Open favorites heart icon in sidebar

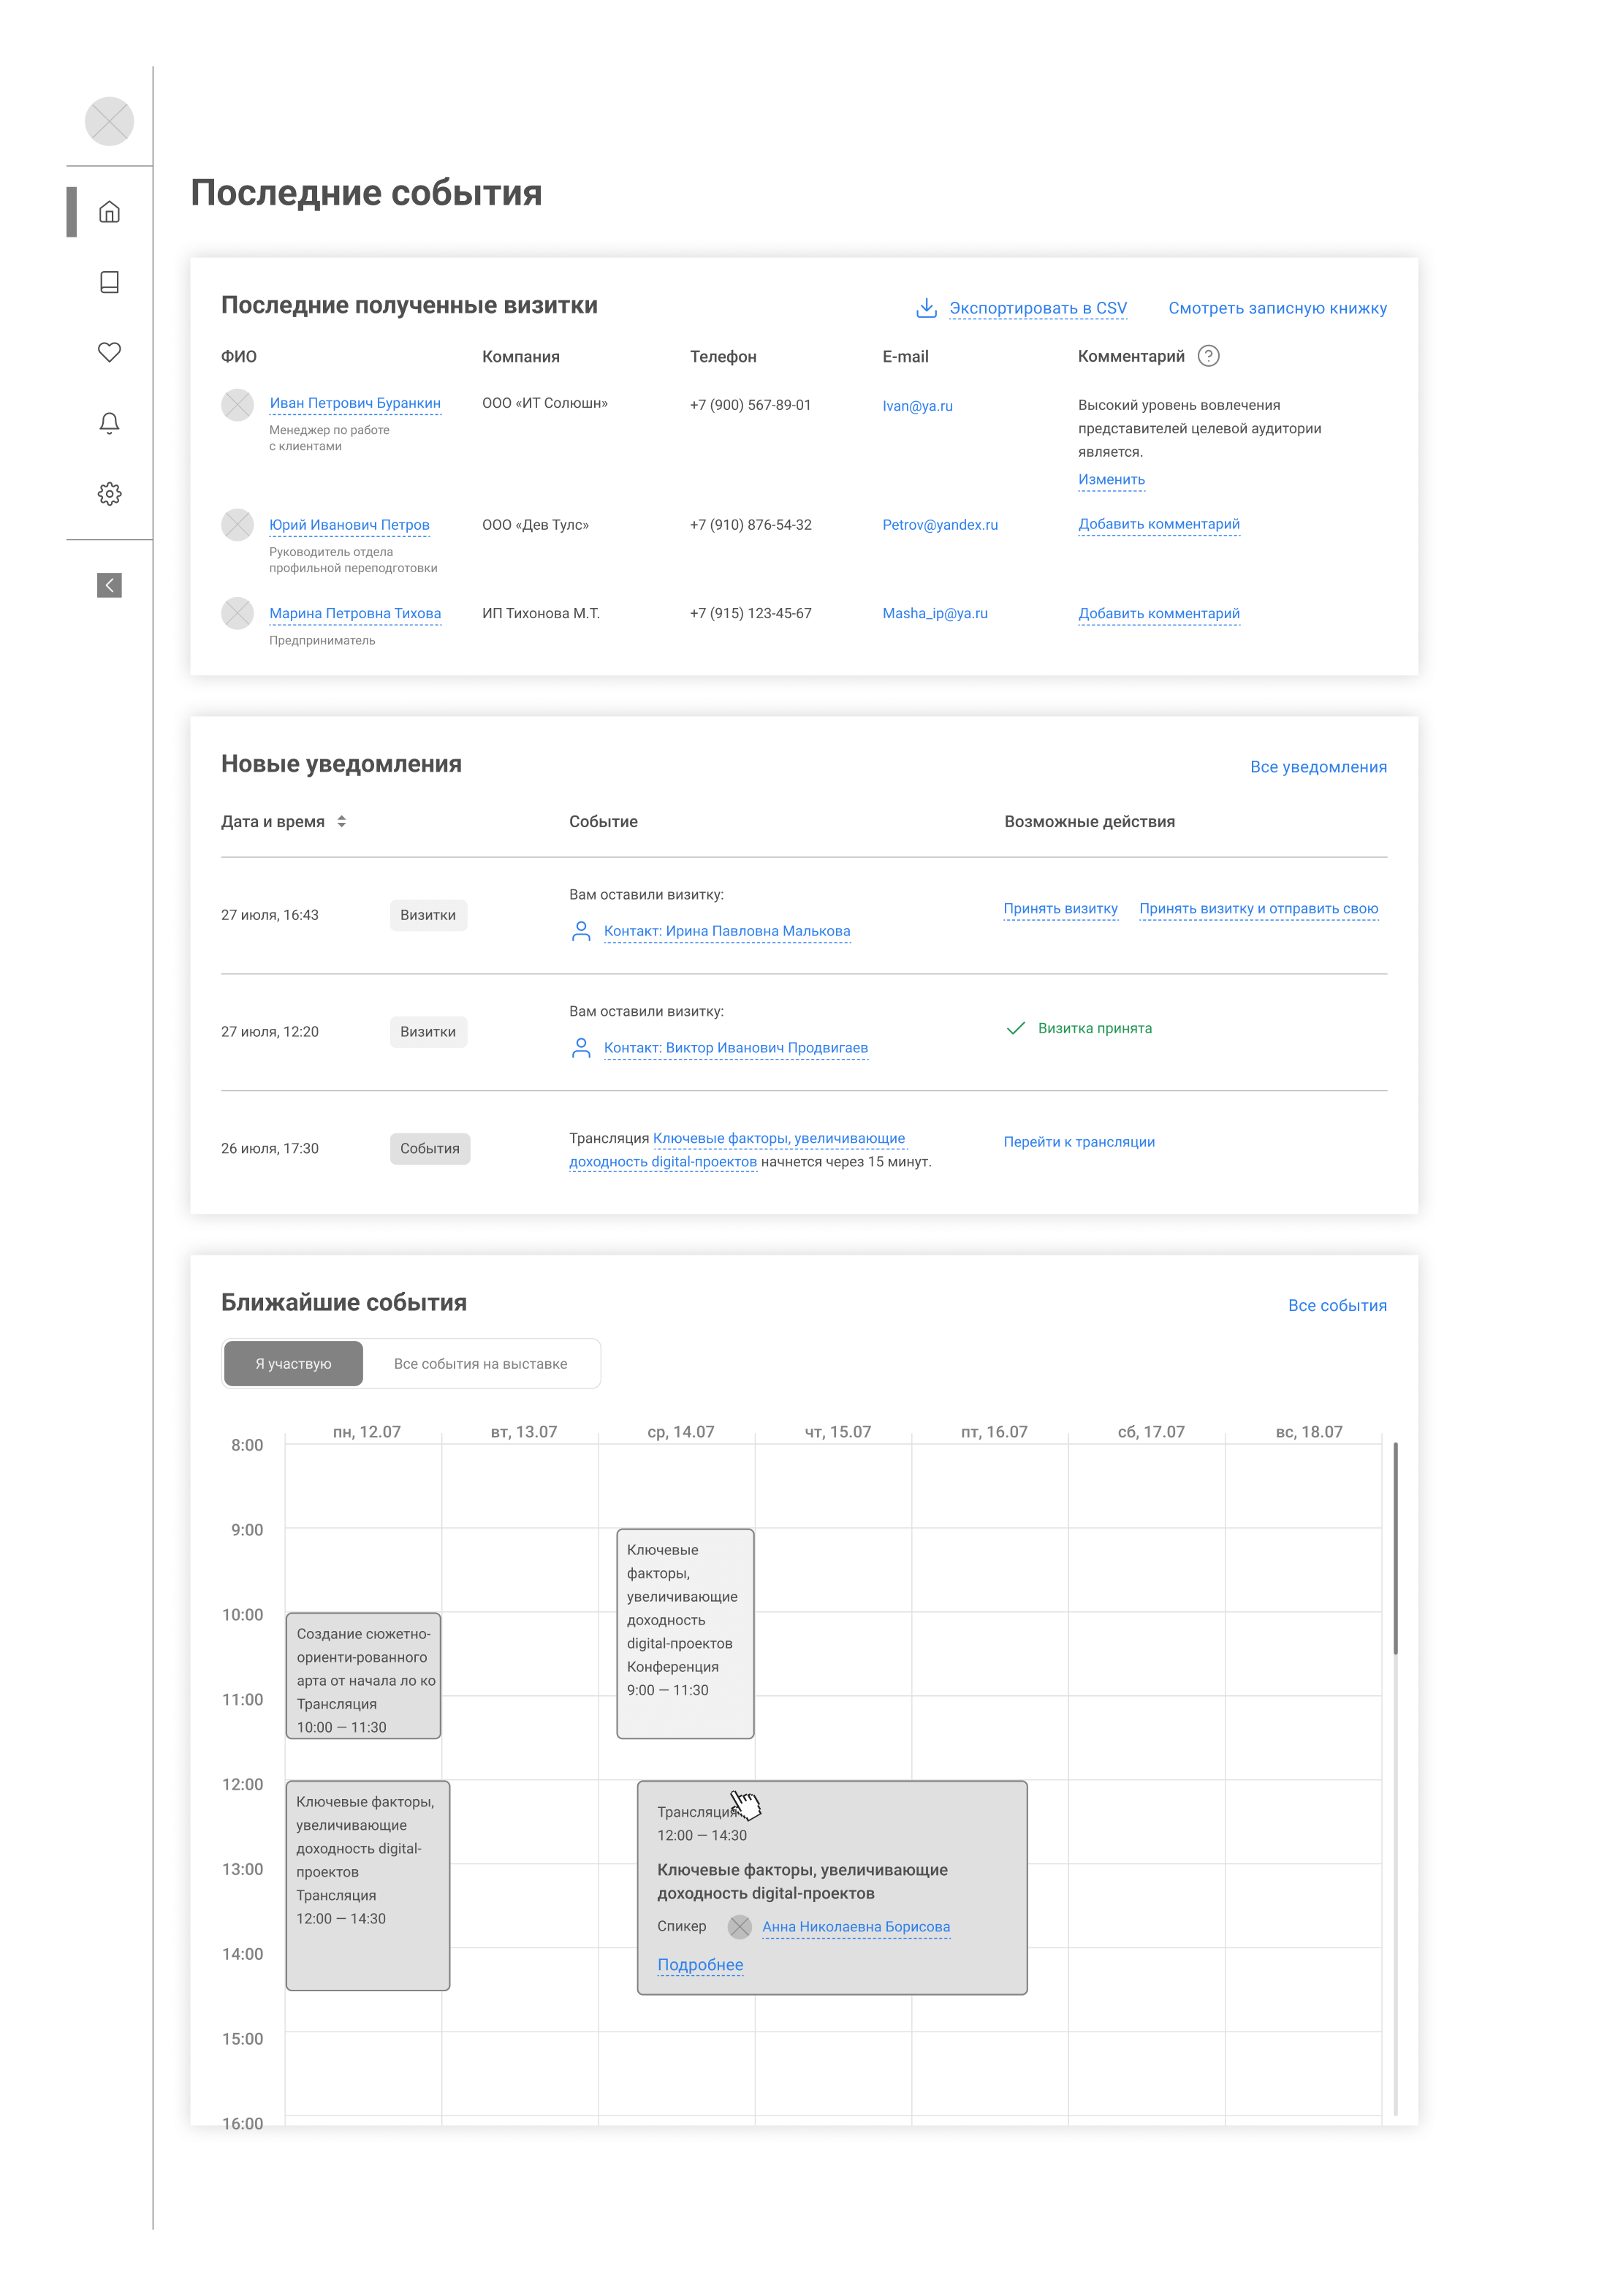pyautogui.click(x=110, y=352)
